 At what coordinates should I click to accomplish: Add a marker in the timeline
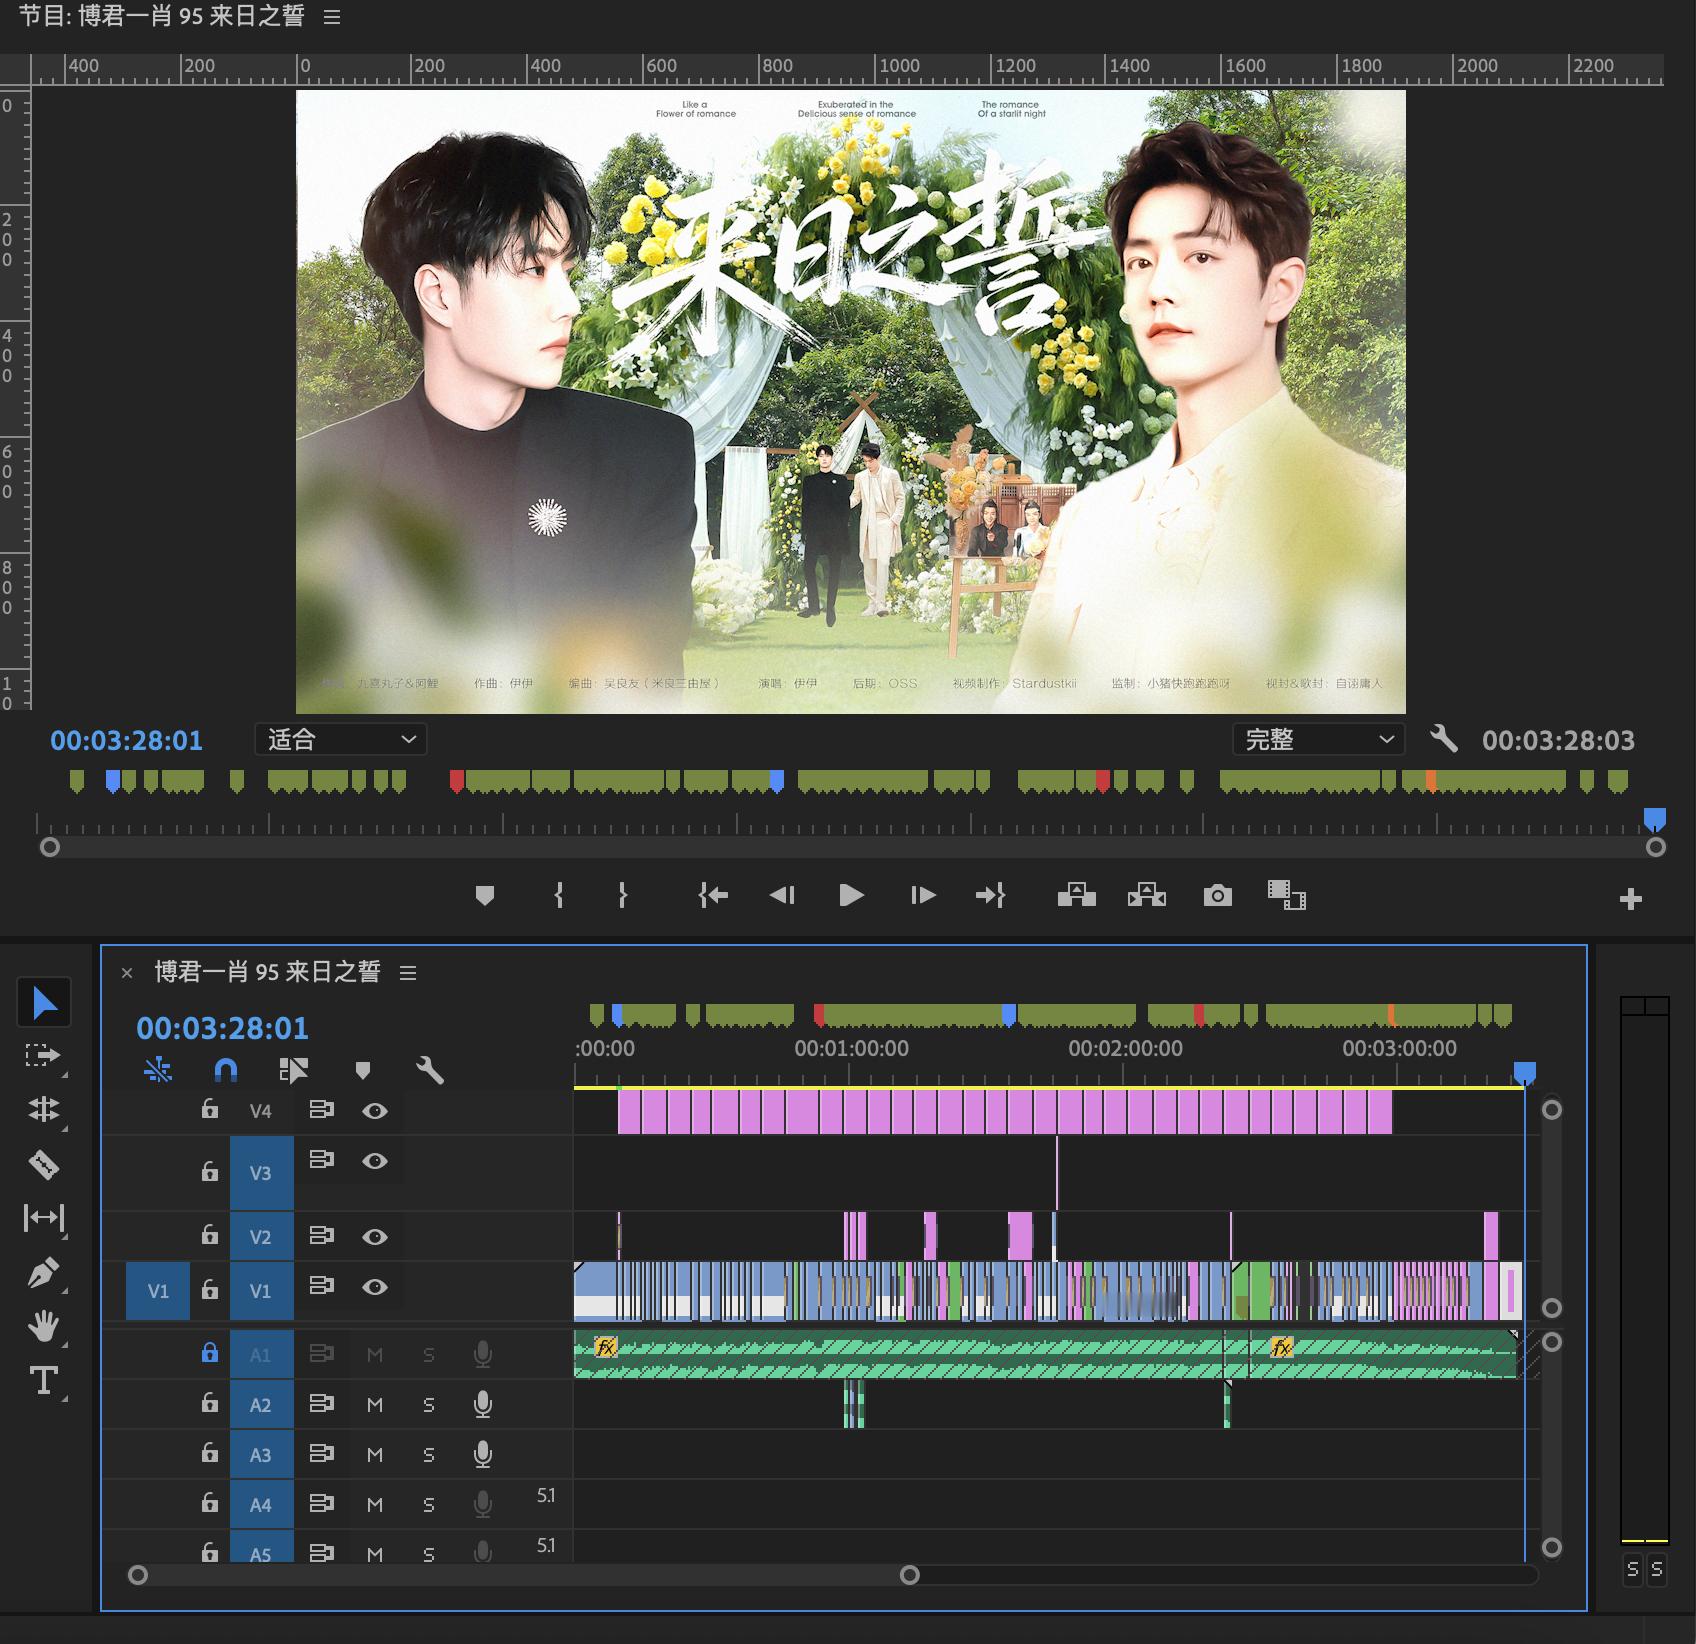coord(363,1071)
